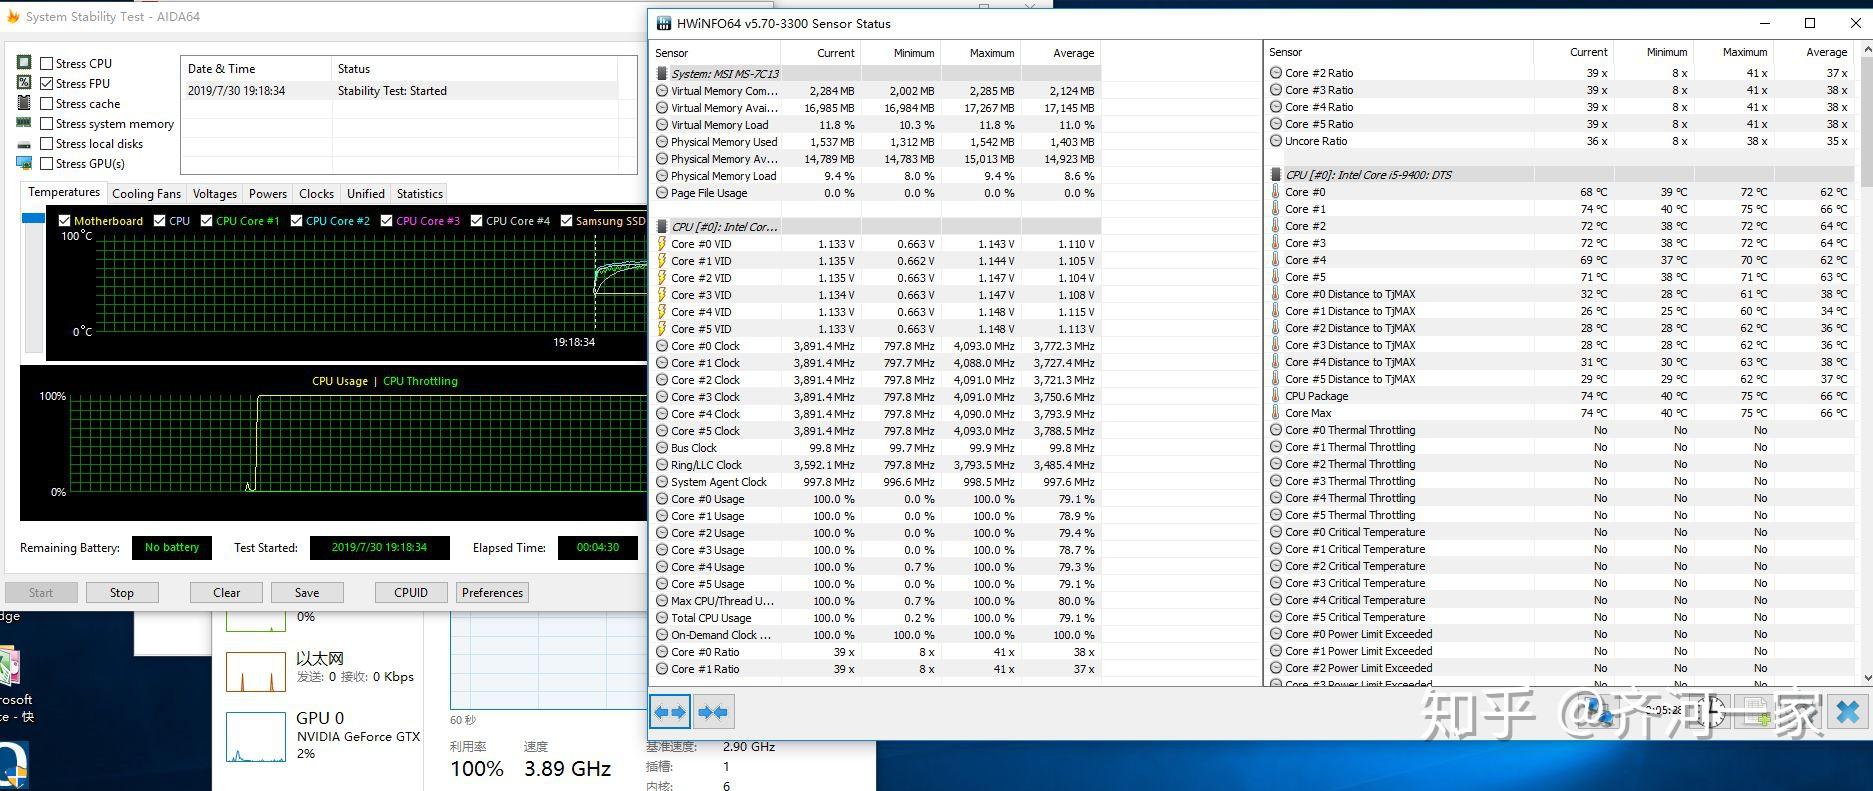This screenshot has width=1873, height=791.
Task: Click thermometer icon of Core #0 temperature row
Action: (1276, 192)
